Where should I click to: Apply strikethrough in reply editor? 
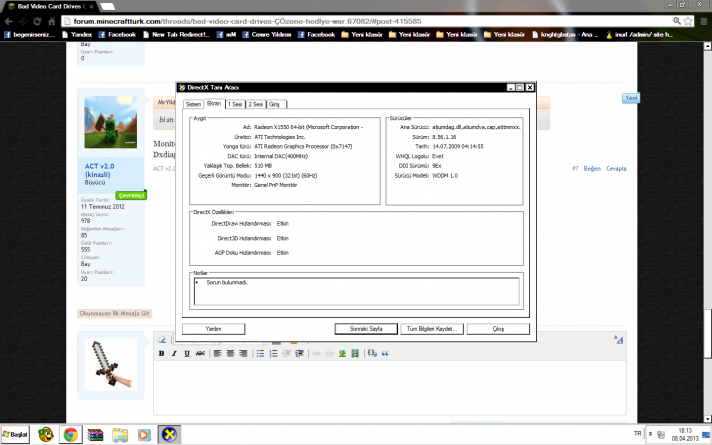(200, 353)
